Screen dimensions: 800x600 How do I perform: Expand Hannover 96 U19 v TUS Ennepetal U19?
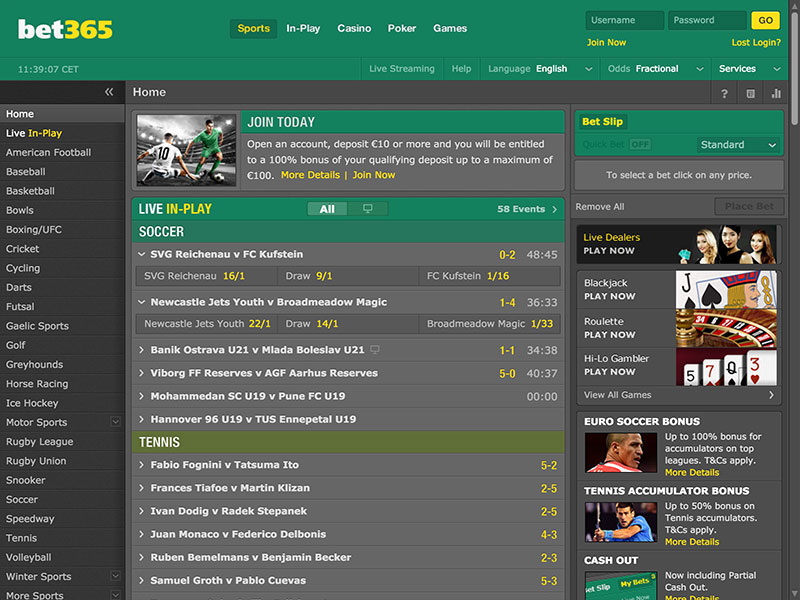141,419
